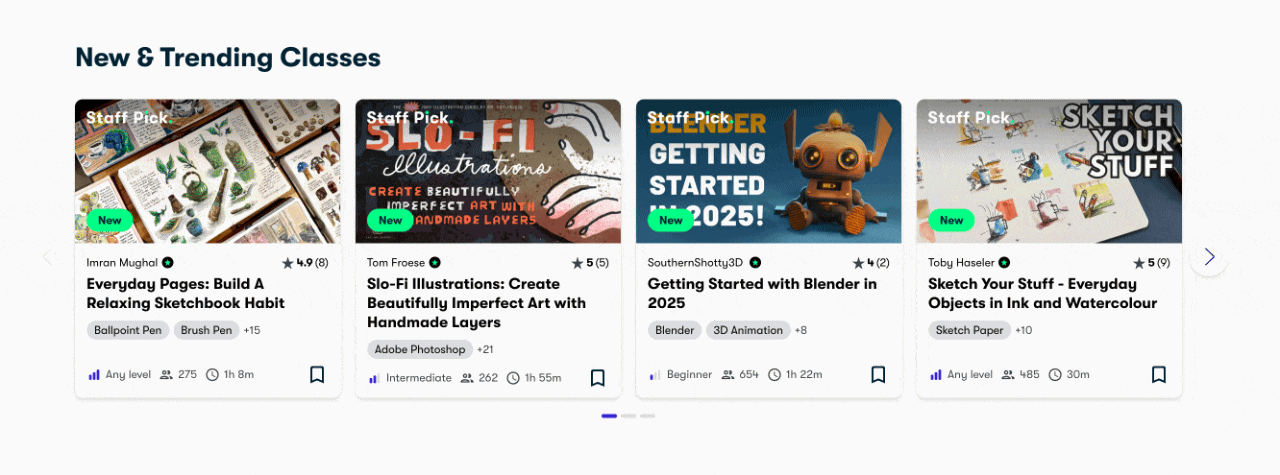This screenshot has width=1280, height=475.
Task: Open Sketch Your Stuff class title link
Action: [1042, 293]
